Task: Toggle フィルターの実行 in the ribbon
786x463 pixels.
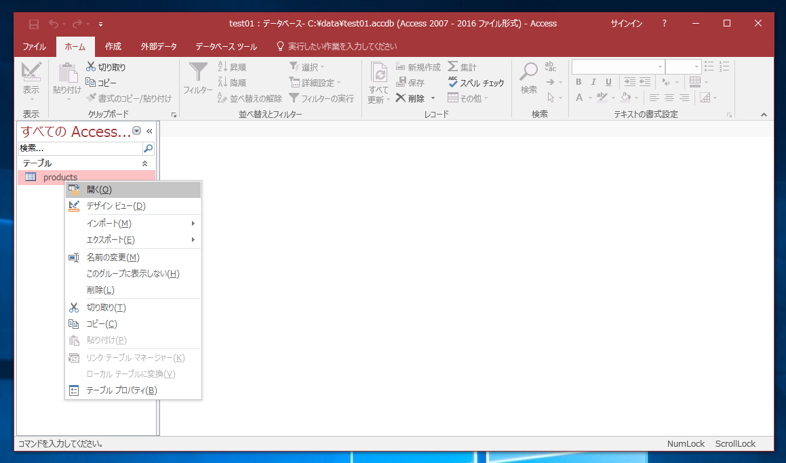Action: pos(321,98)
